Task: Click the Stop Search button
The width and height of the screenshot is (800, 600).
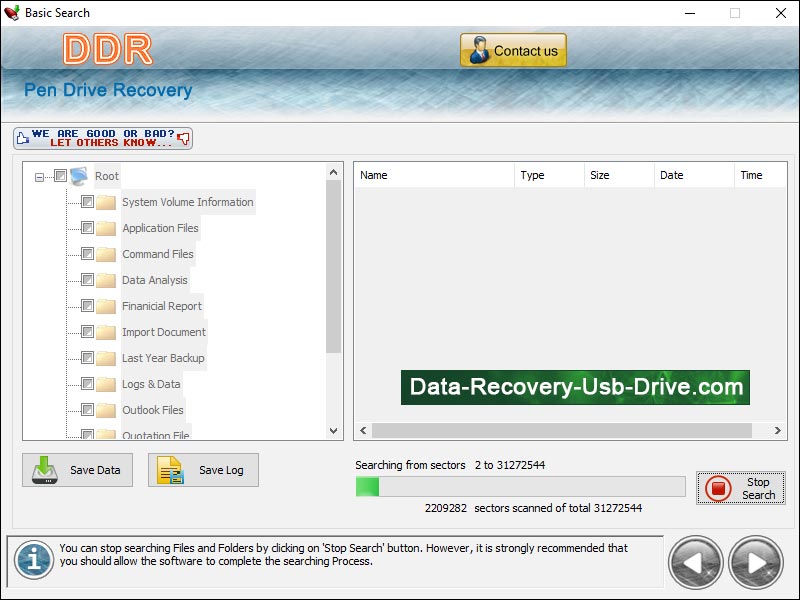Action: coord(741,488)
